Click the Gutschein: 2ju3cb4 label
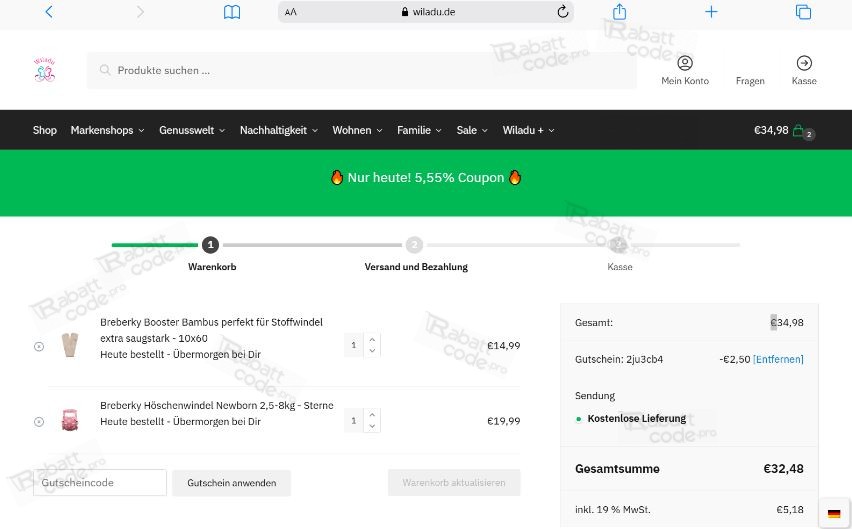 [x=619, y=360]
